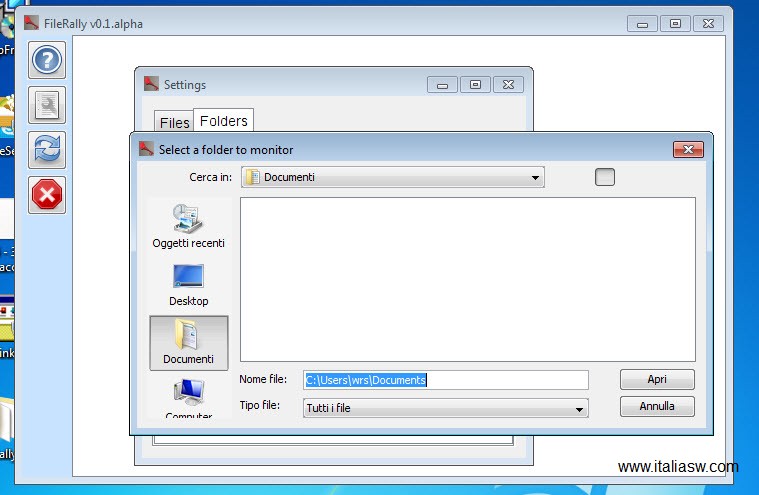Click blank toolbar button beside Cerca in

605,177
